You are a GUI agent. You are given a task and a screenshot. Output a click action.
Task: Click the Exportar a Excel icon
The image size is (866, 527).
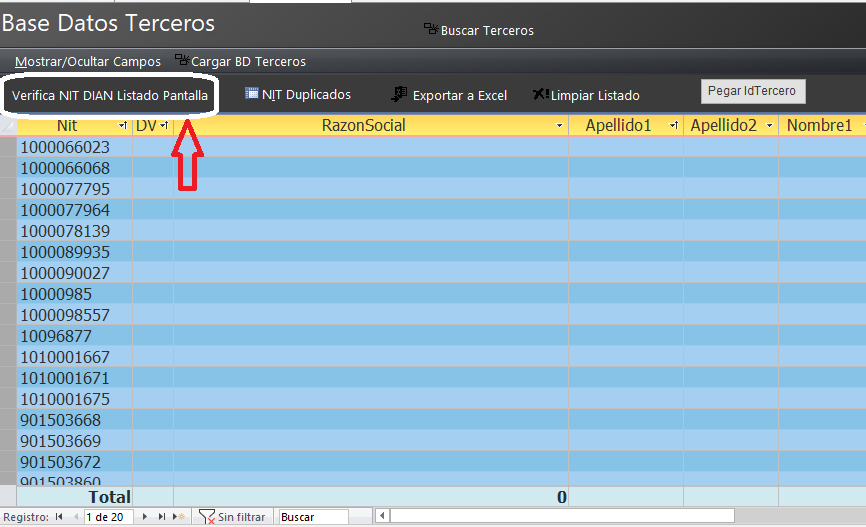pos(399,94)
